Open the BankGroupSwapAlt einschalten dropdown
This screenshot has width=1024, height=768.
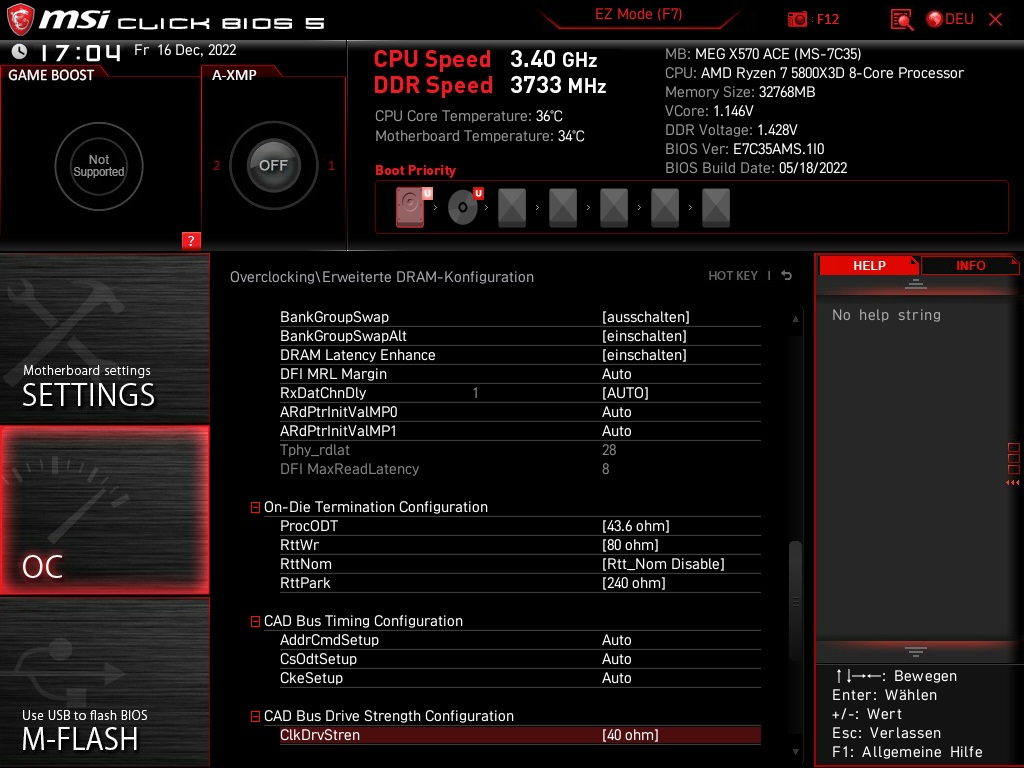coord(644,336)
